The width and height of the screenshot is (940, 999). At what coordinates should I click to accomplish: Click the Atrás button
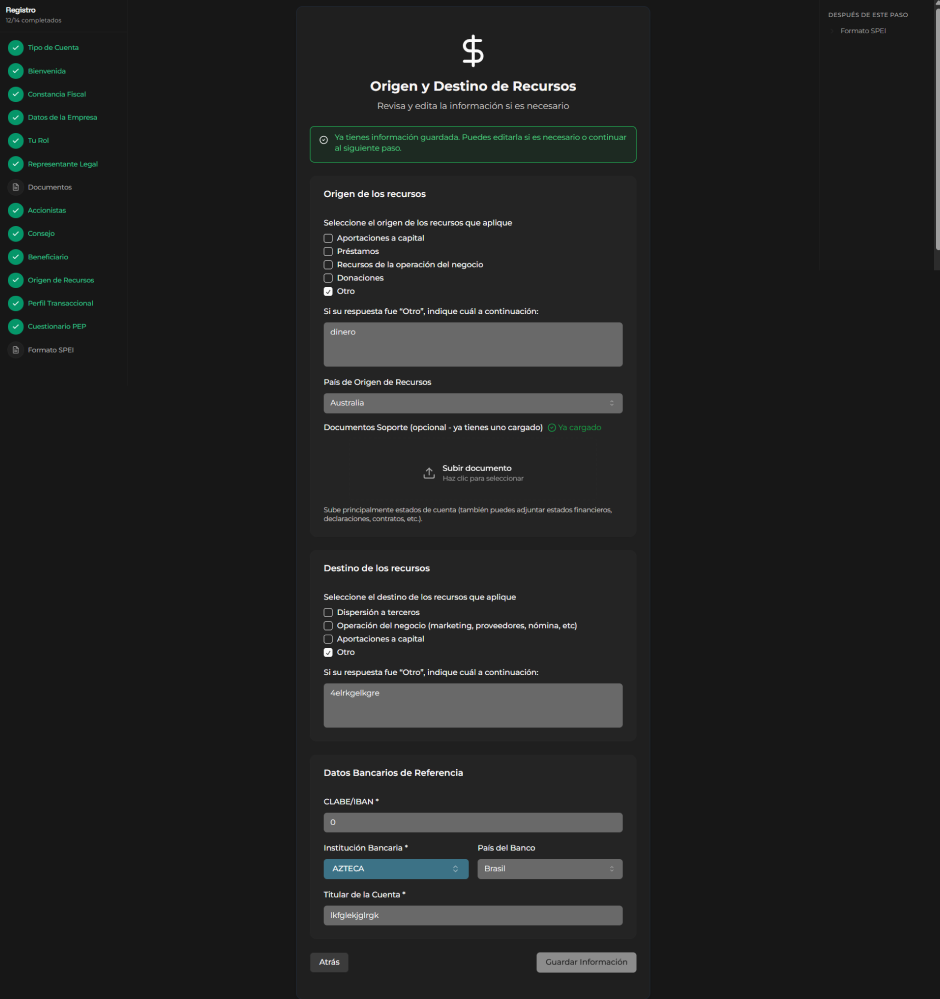pos(329,962)
